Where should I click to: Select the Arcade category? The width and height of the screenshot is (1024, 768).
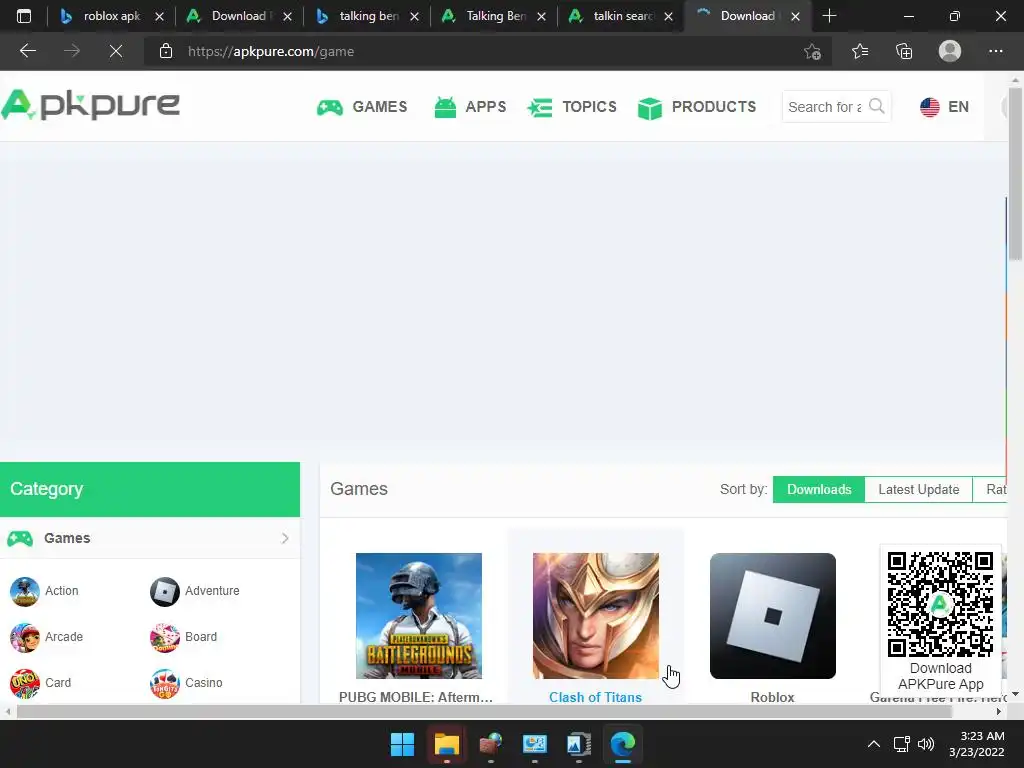coord(64,637)
